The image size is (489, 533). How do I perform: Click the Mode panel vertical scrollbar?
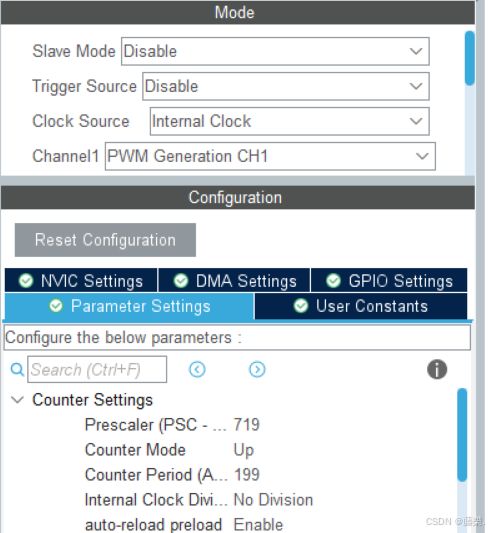tap(470, 58)
